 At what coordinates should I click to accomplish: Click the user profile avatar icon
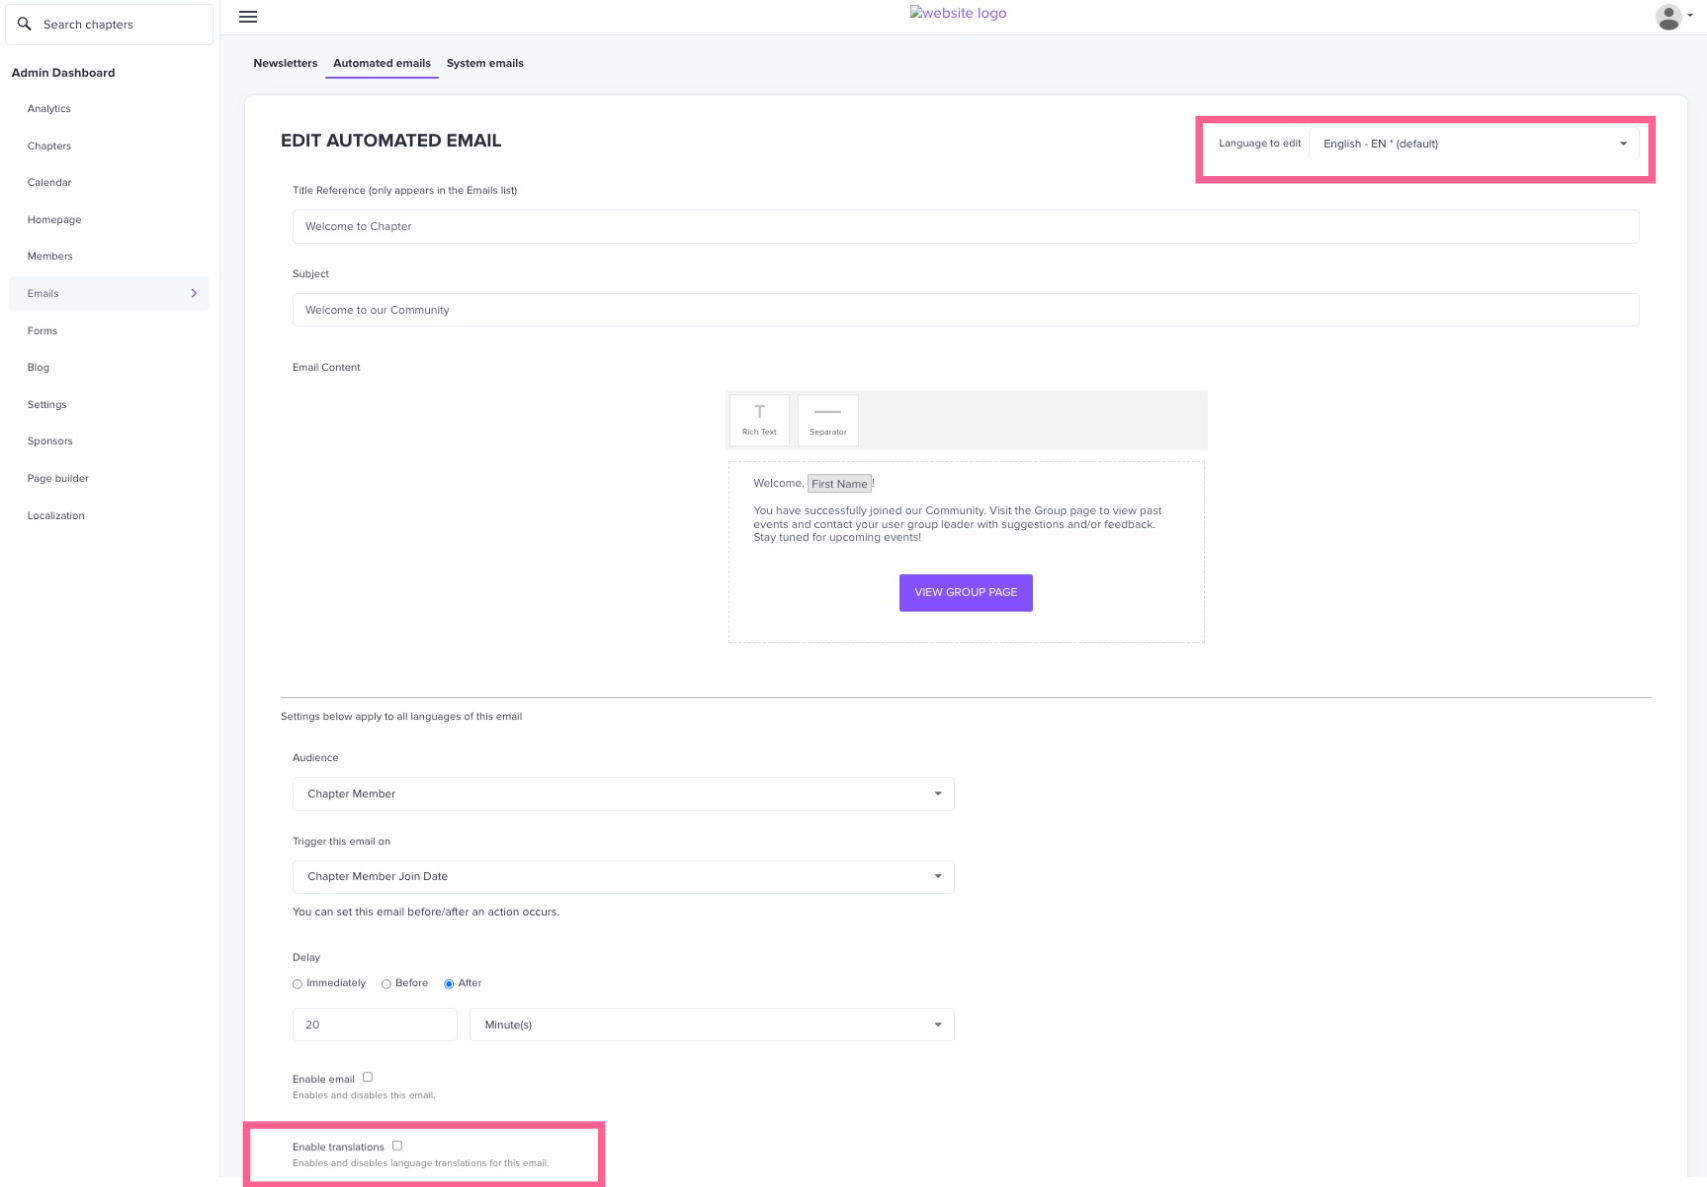point(1667,17)
